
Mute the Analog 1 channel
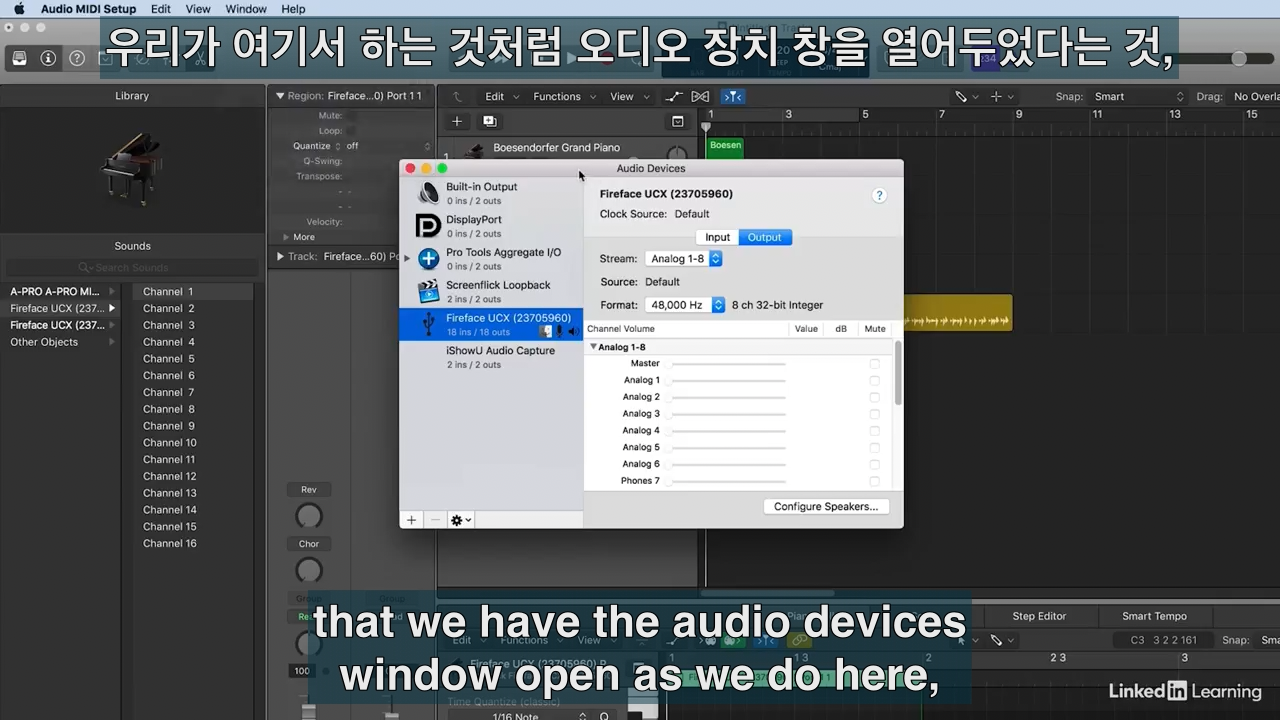tap(875, 381)
